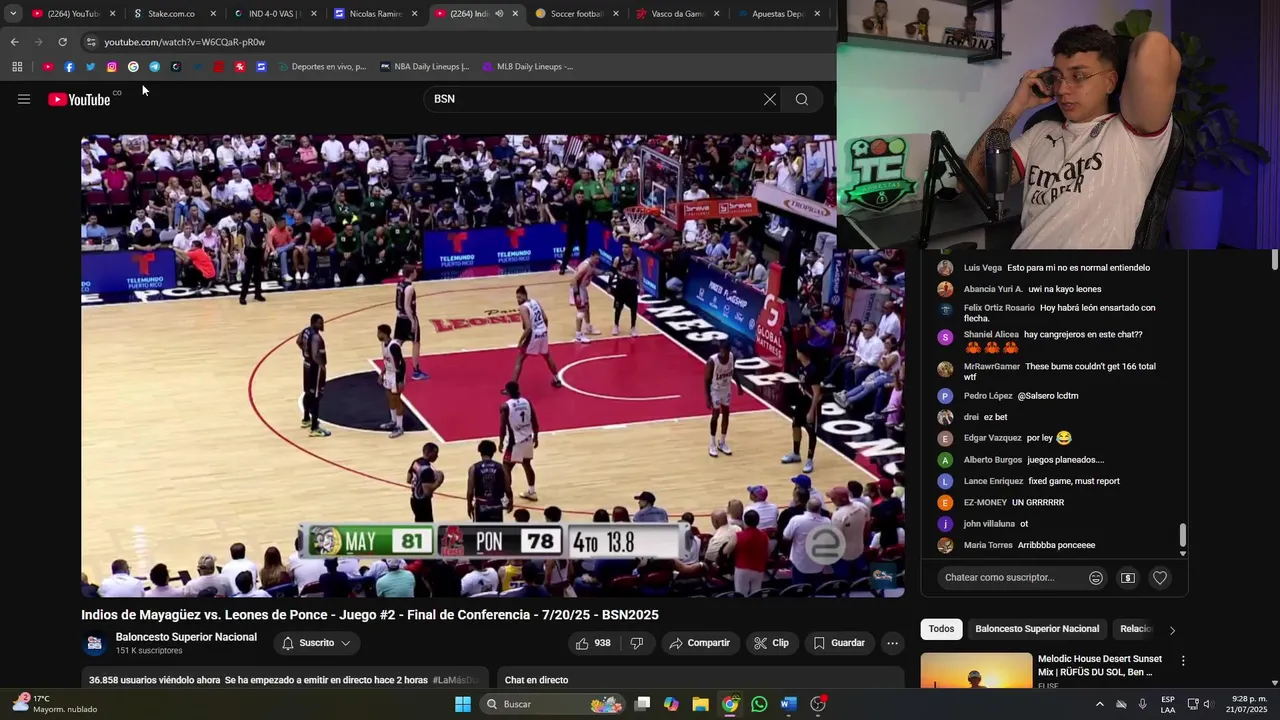Open the YouTube guide hamburger menu

[x=24, y=99]
